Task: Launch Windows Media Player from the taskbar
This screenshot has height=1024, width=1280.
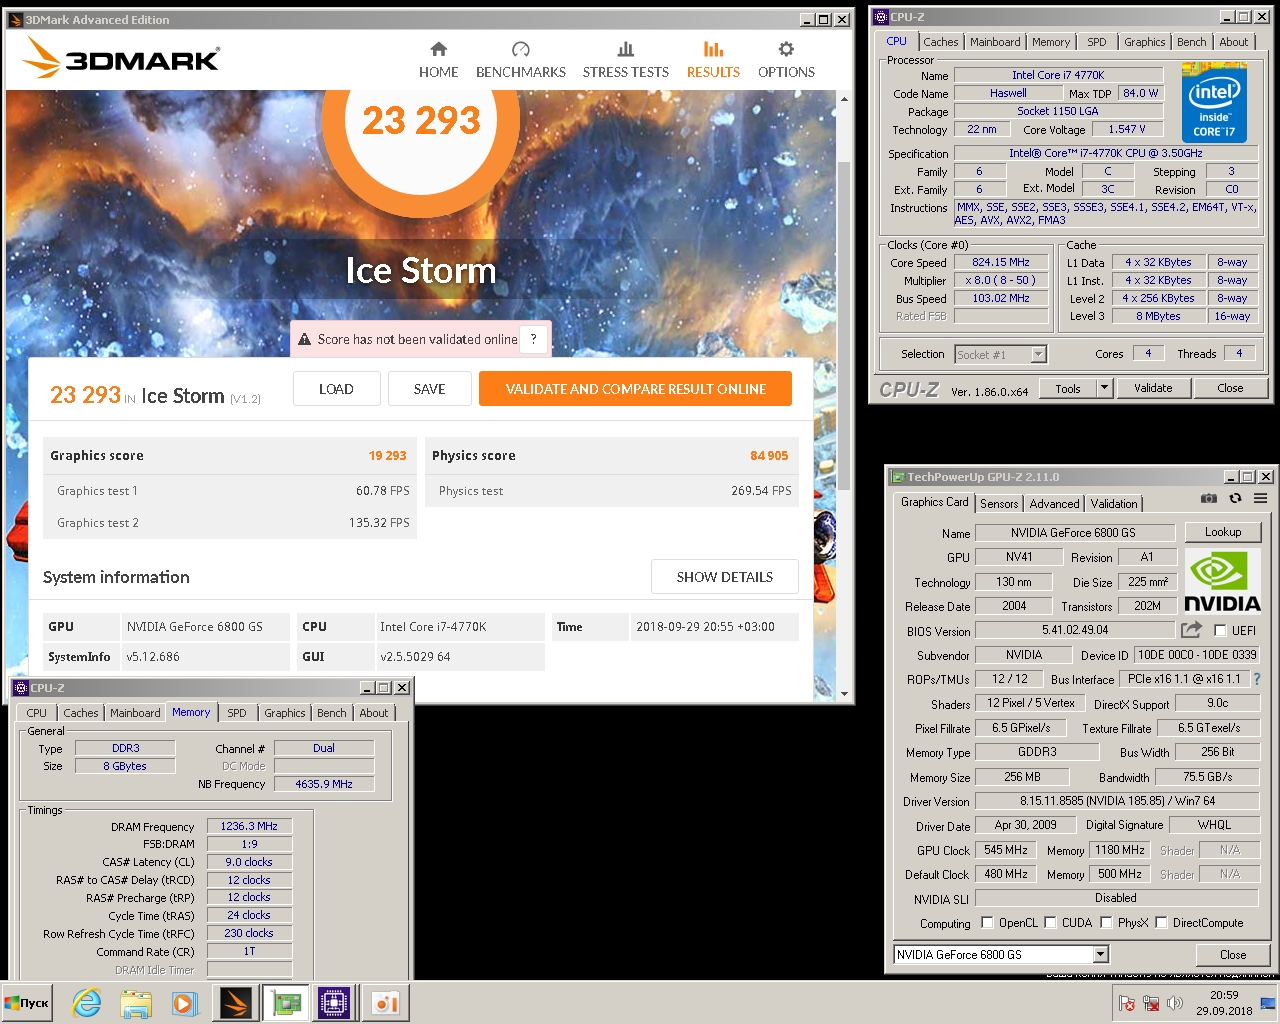Action: 184,1003
